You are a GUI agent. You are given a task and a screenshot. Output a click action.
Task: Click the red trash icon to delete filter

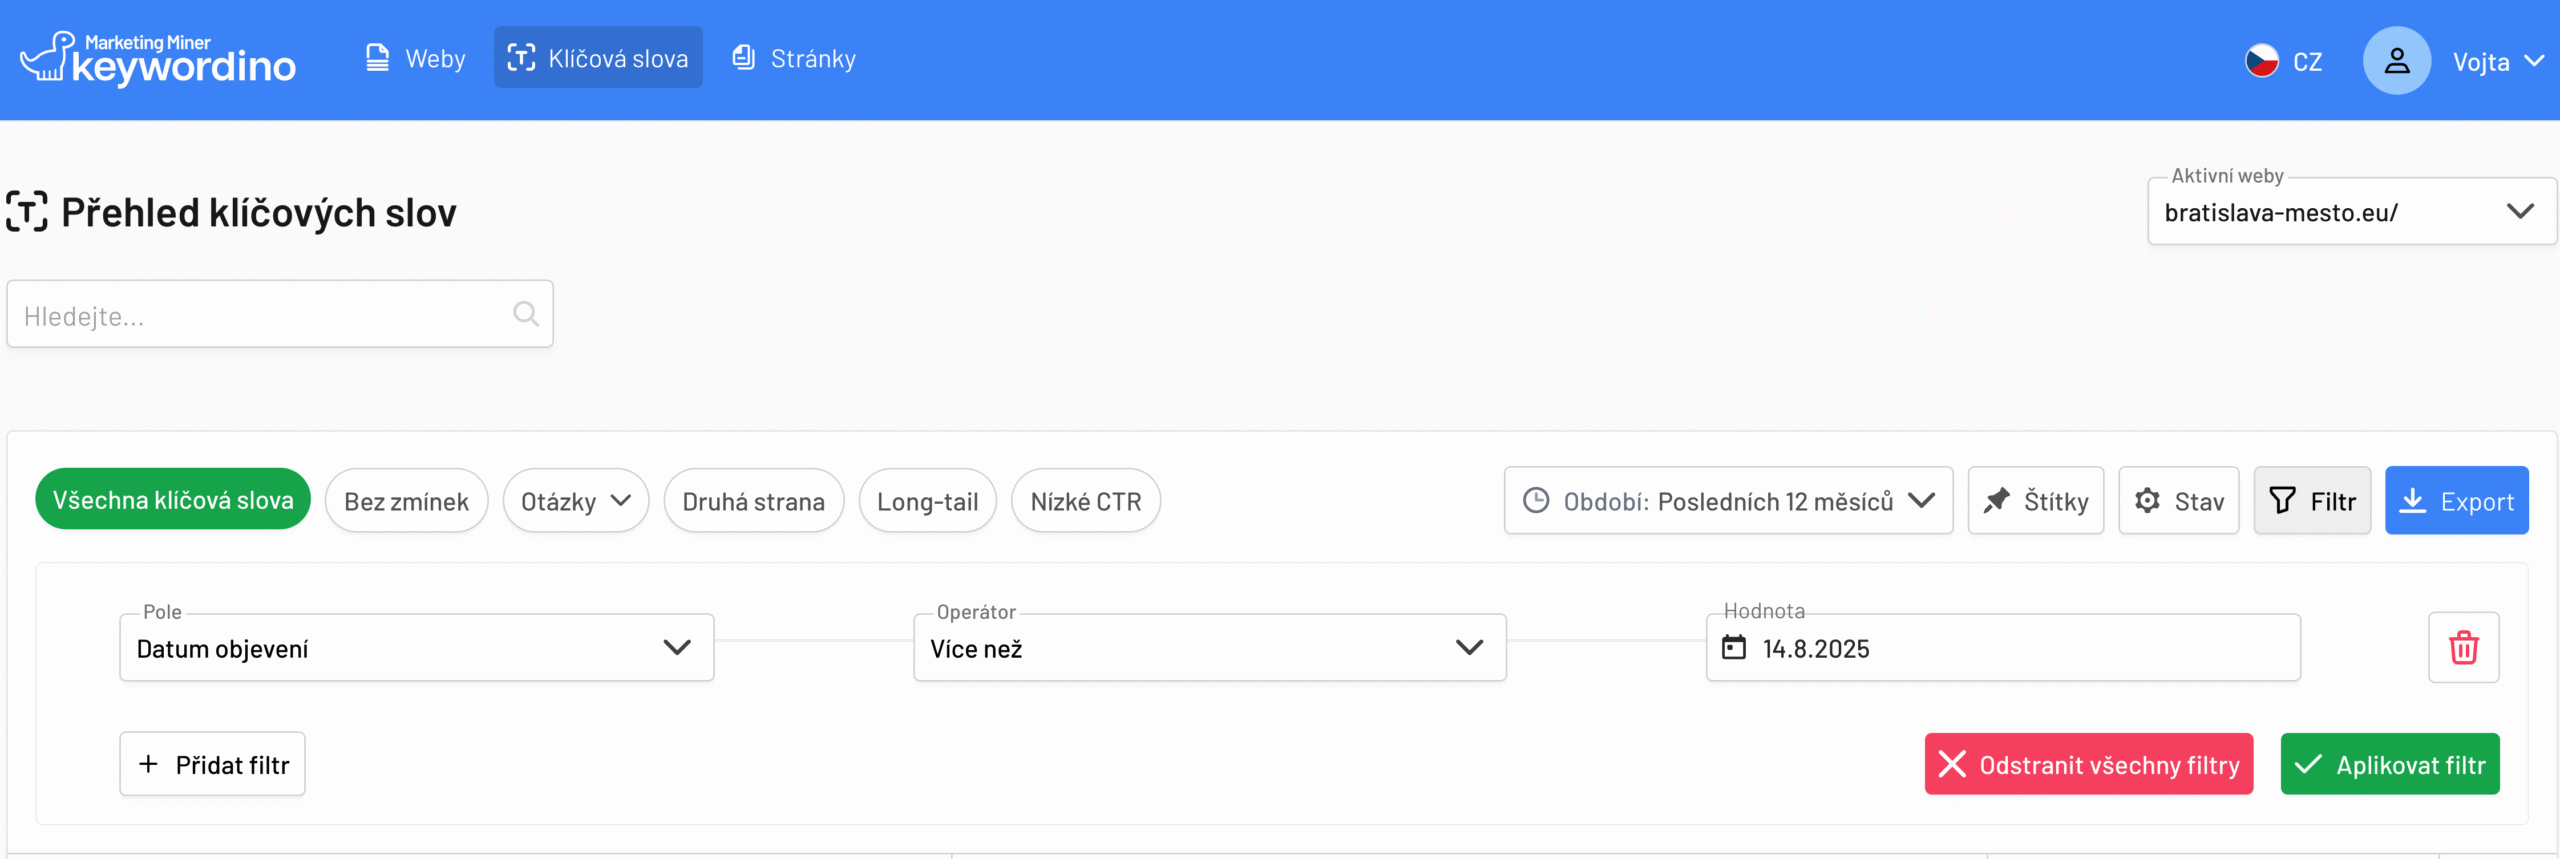(2463, 647)
